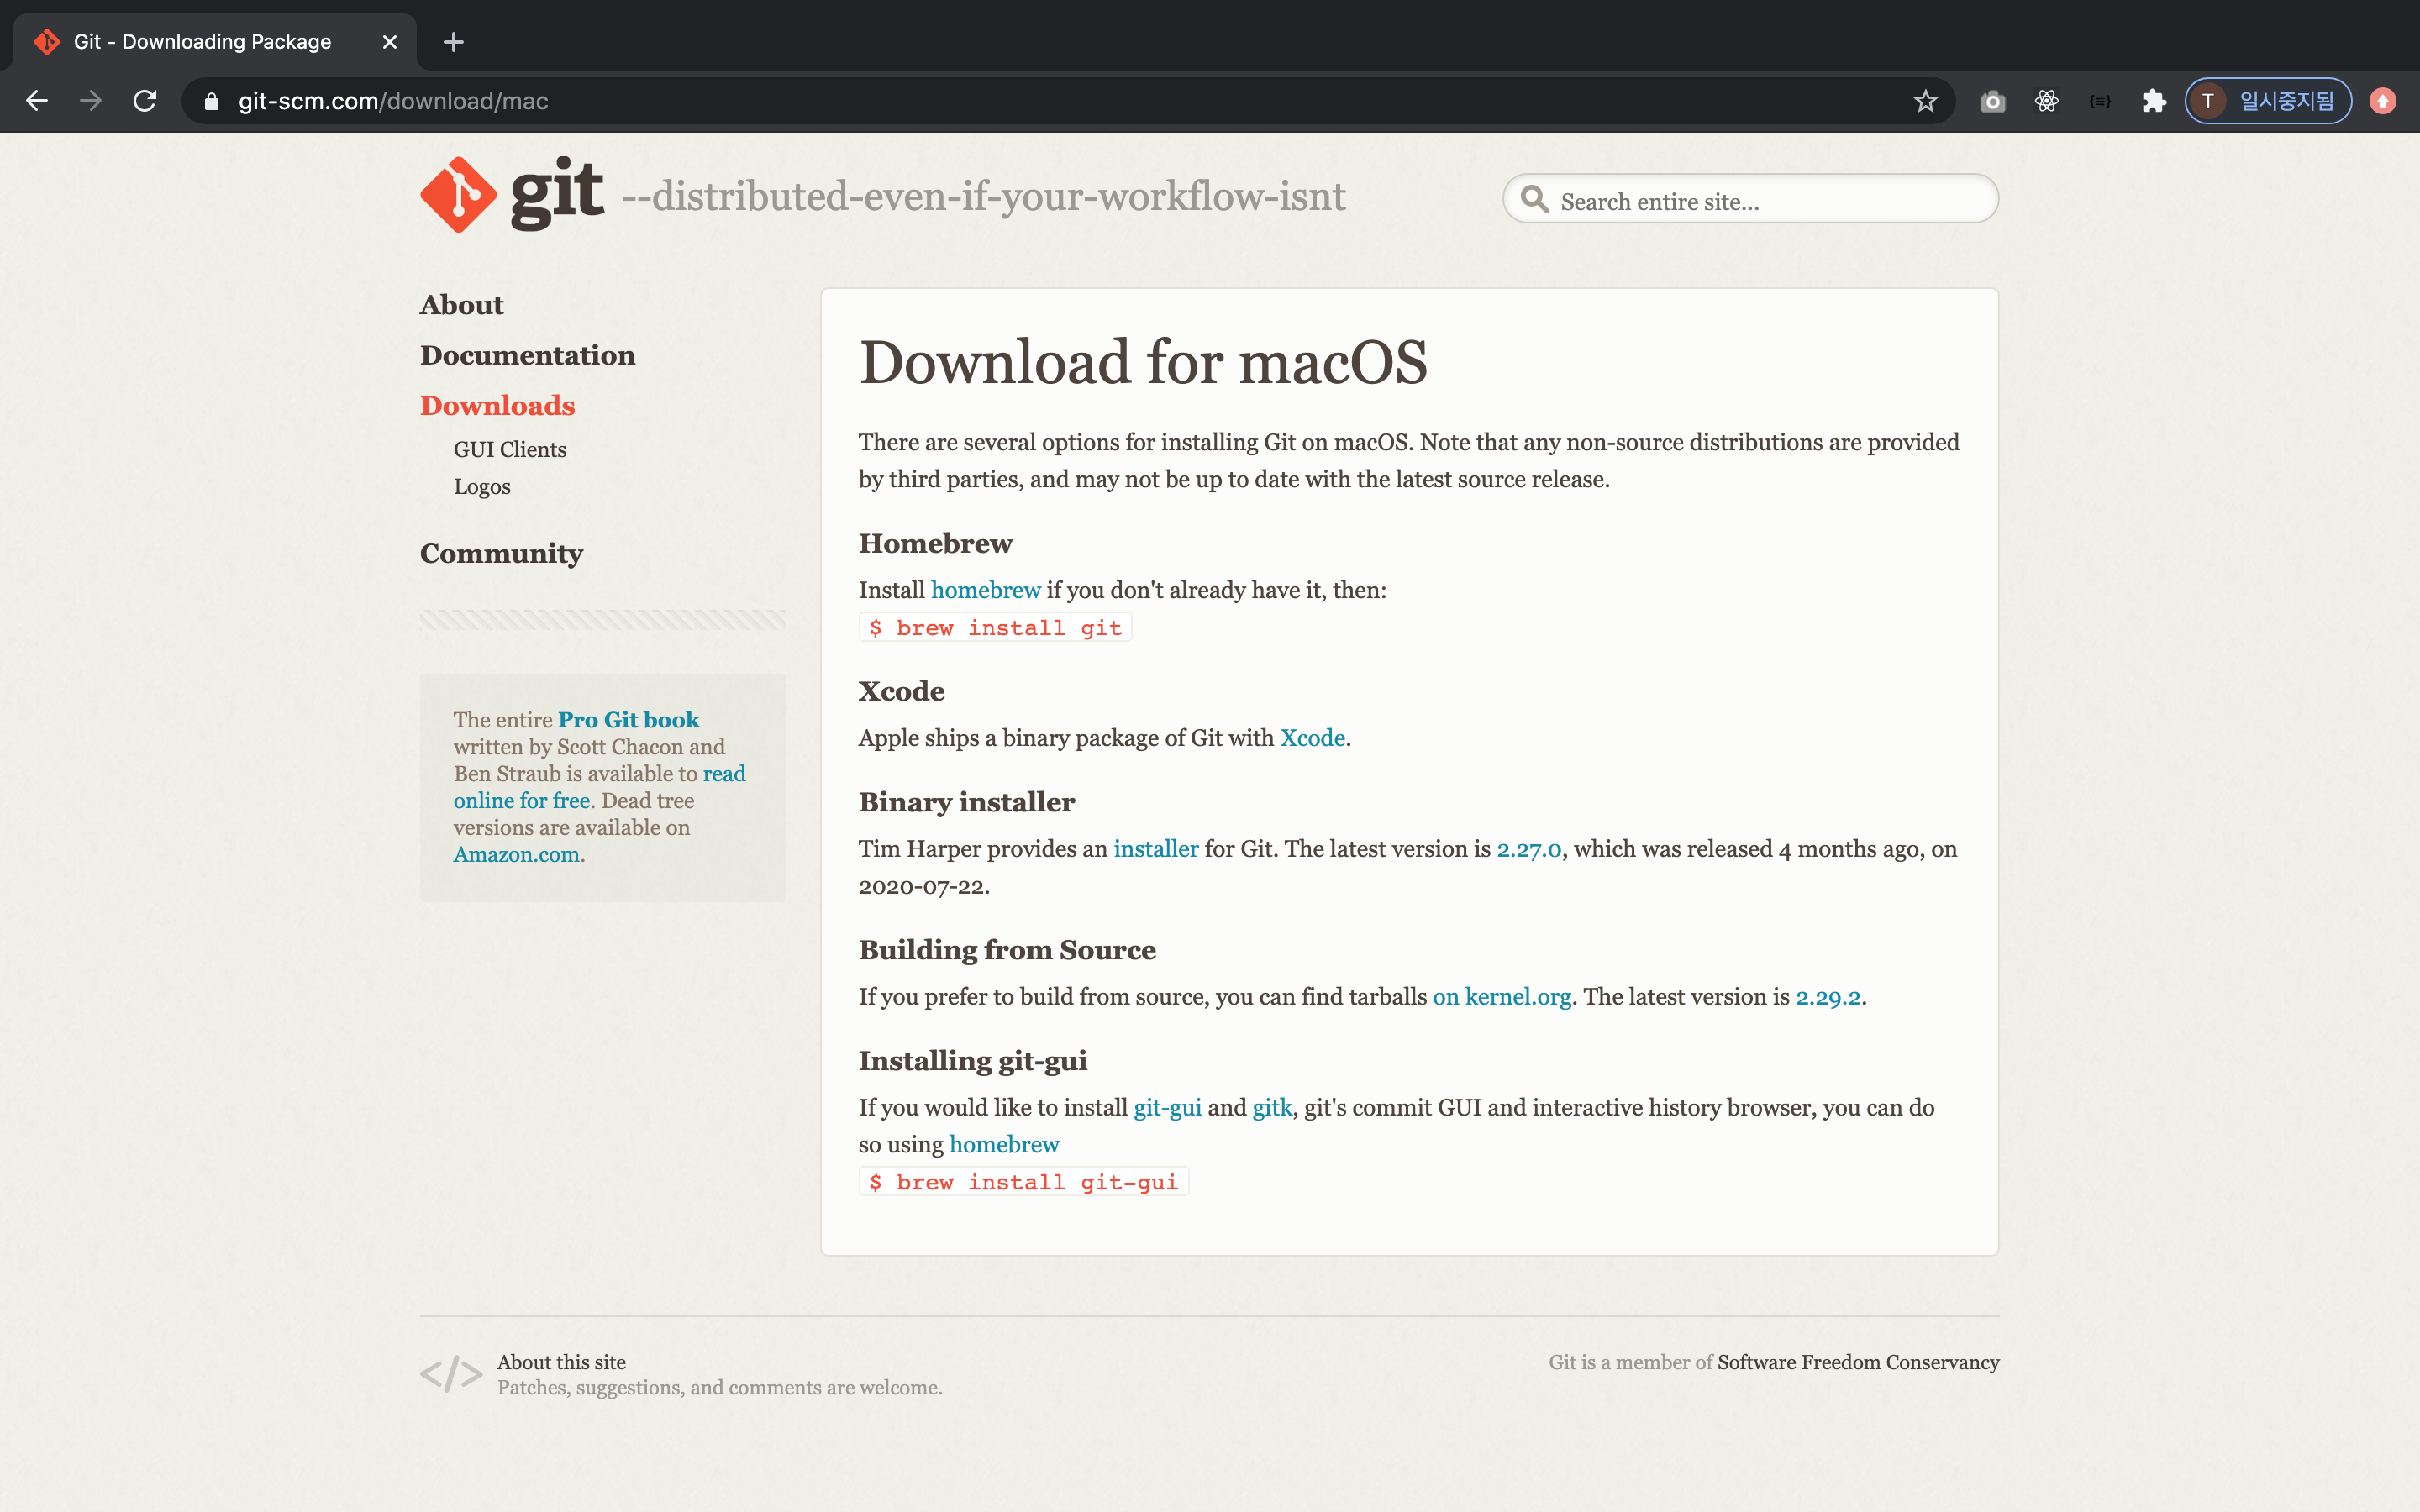Click the curly braces extension icon

point(2100,101)
